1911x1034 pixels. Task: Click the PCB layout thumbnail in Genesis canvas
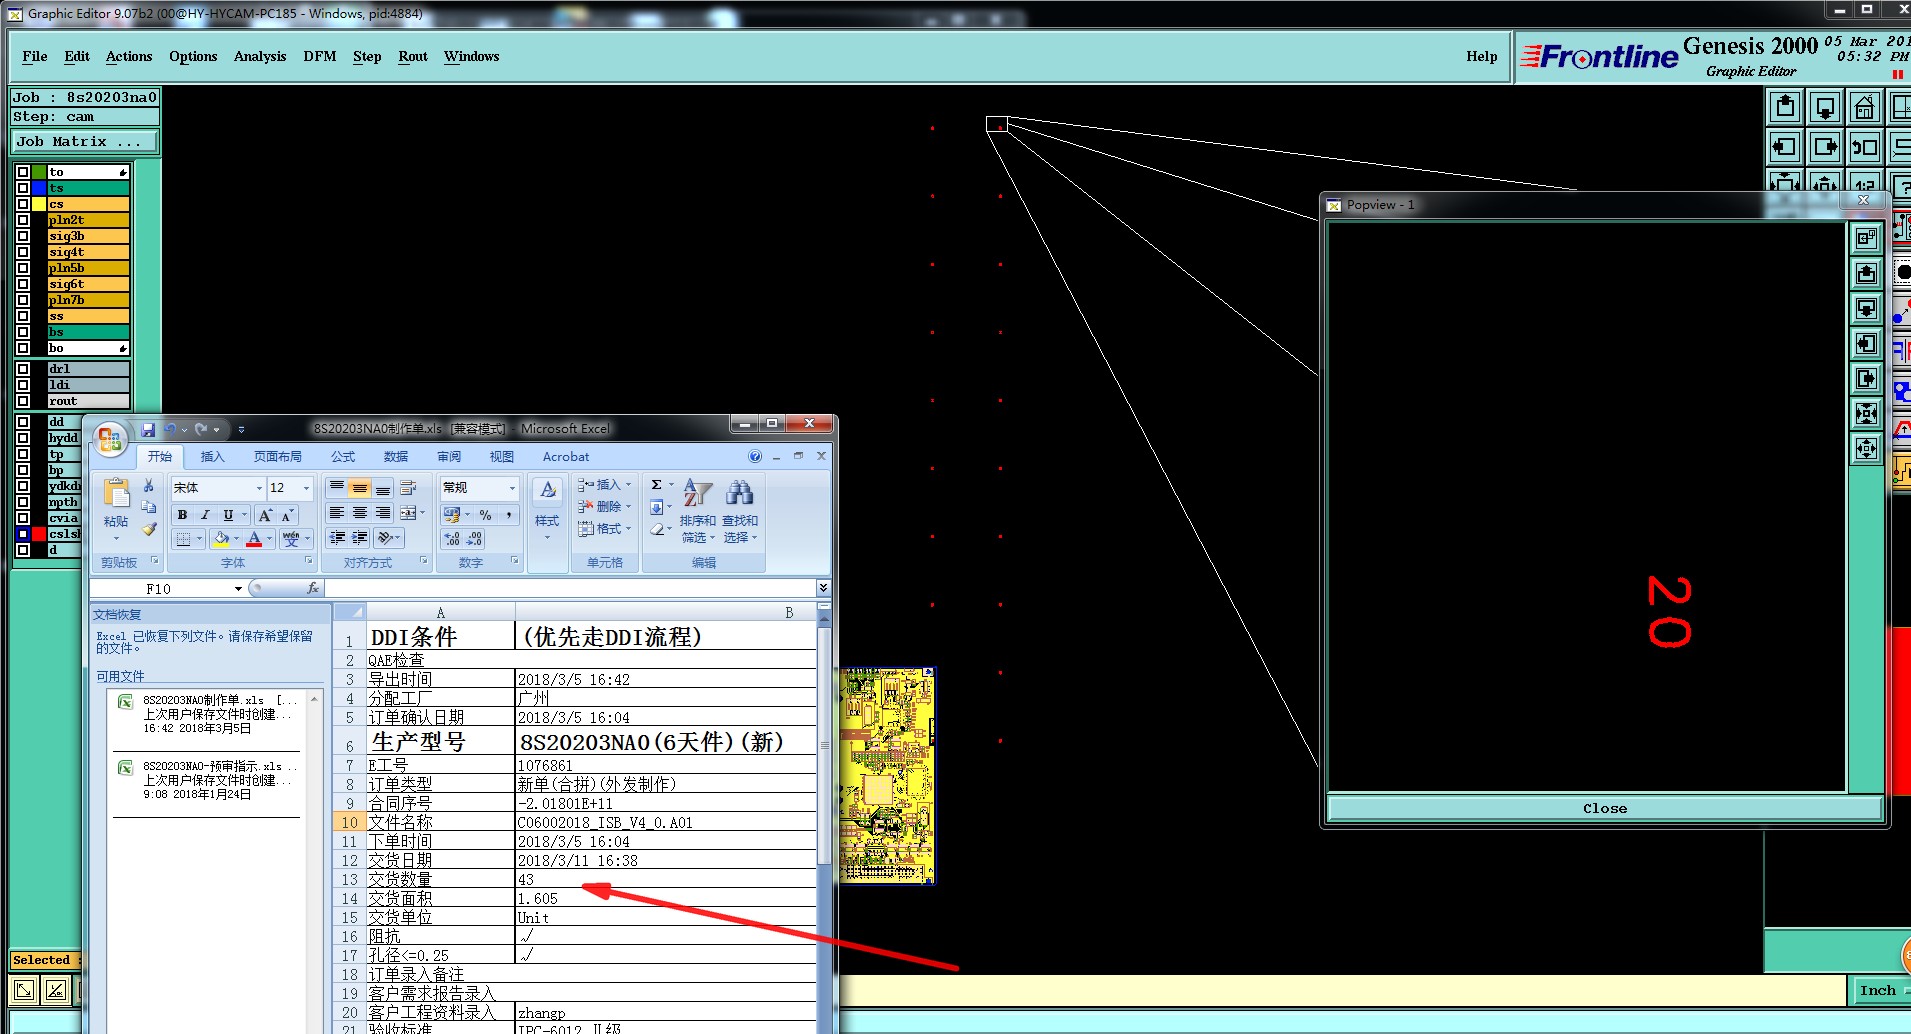[x=887, y=776]
